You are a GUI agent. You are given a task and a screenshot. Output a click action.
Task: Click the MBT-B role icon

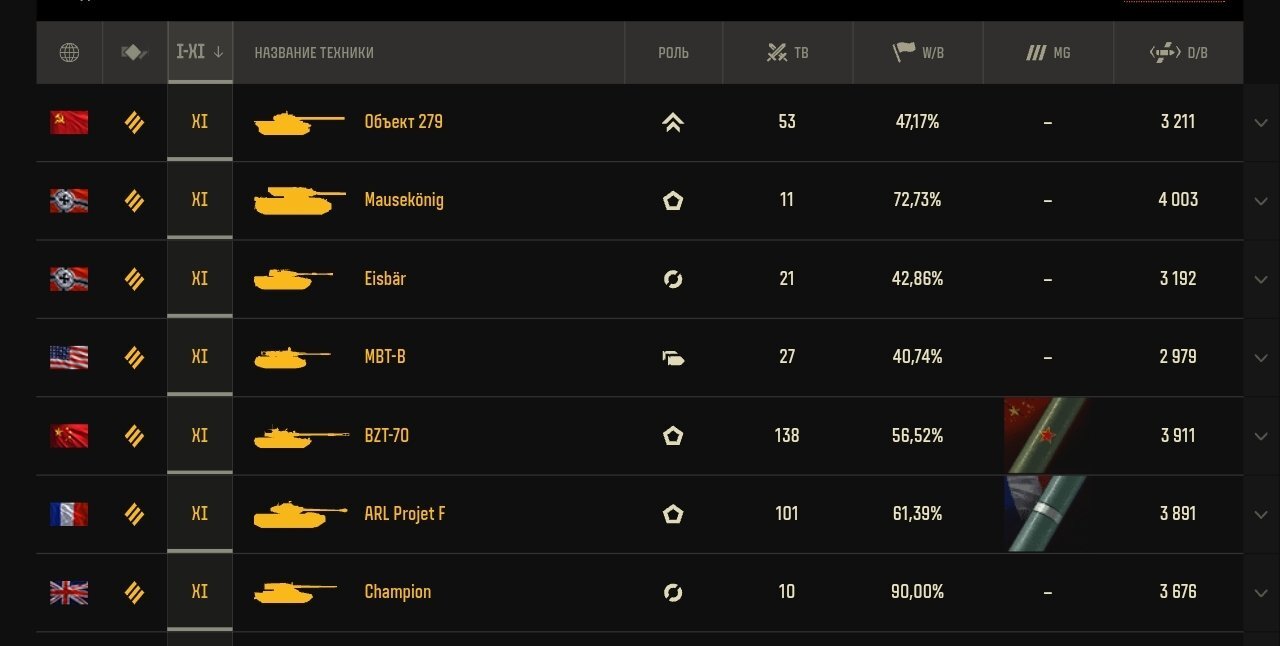673,357
